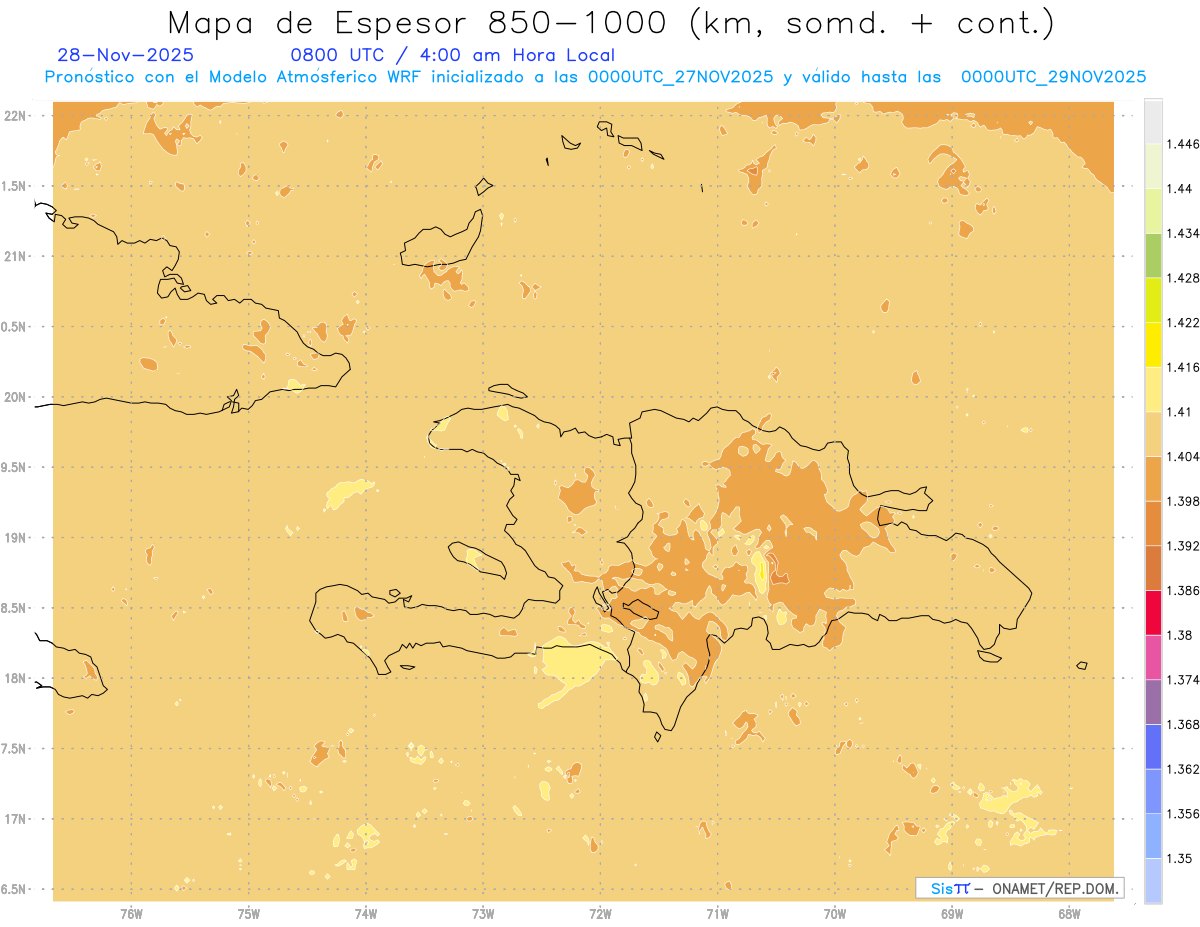Click the colorbar value '1.368'
The width and height of the screenshot is (1200, 927).
1182,724
